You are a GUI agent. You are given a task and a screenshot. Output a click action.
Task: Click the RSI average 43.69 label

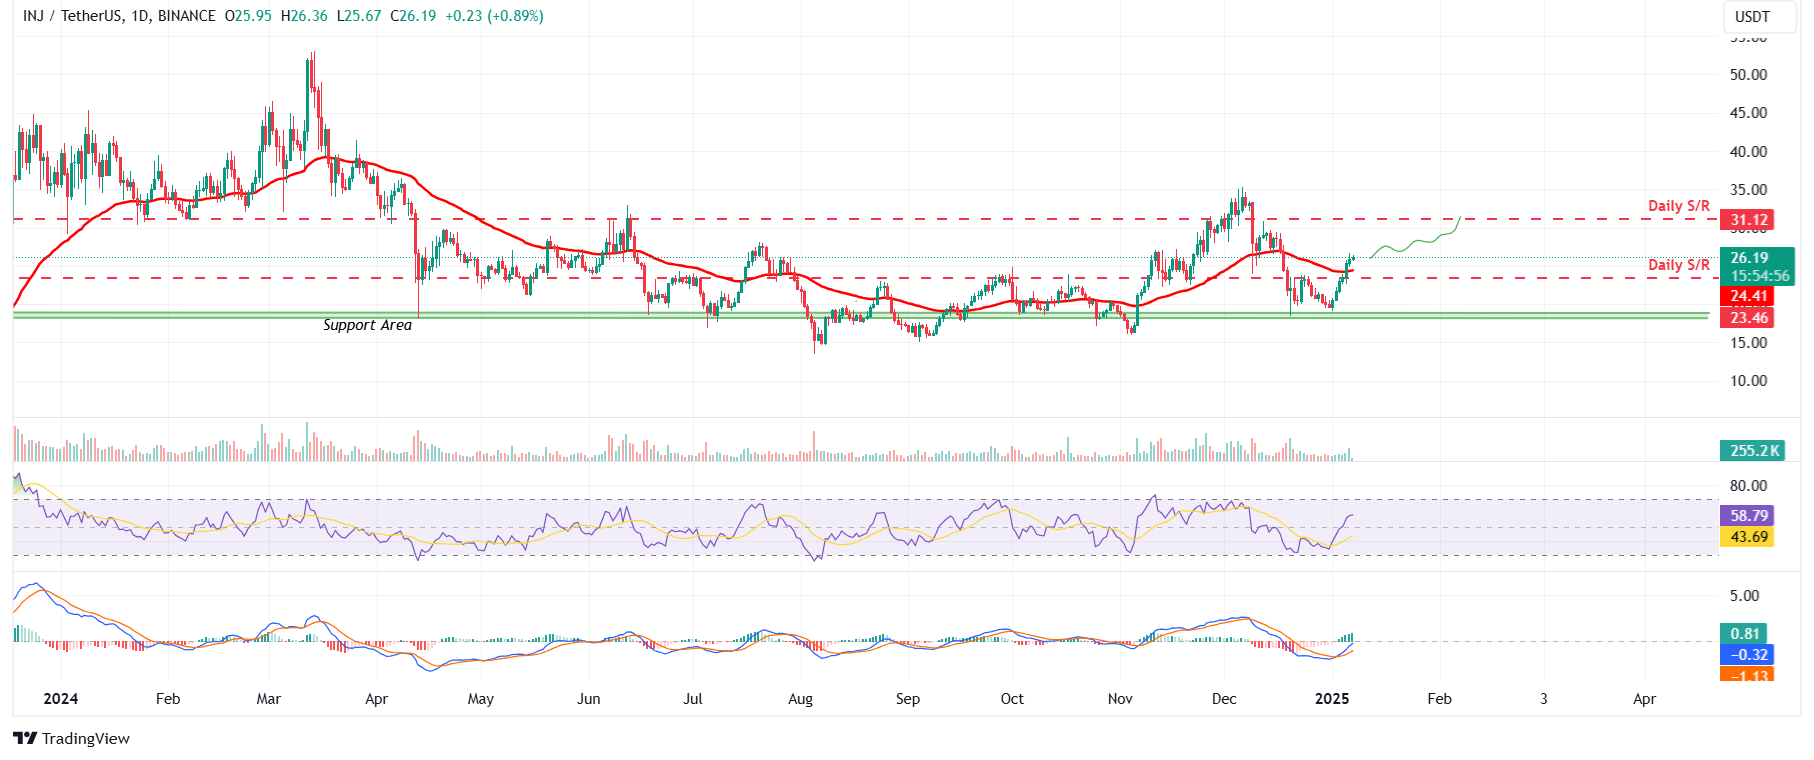tap(1747, 537)
